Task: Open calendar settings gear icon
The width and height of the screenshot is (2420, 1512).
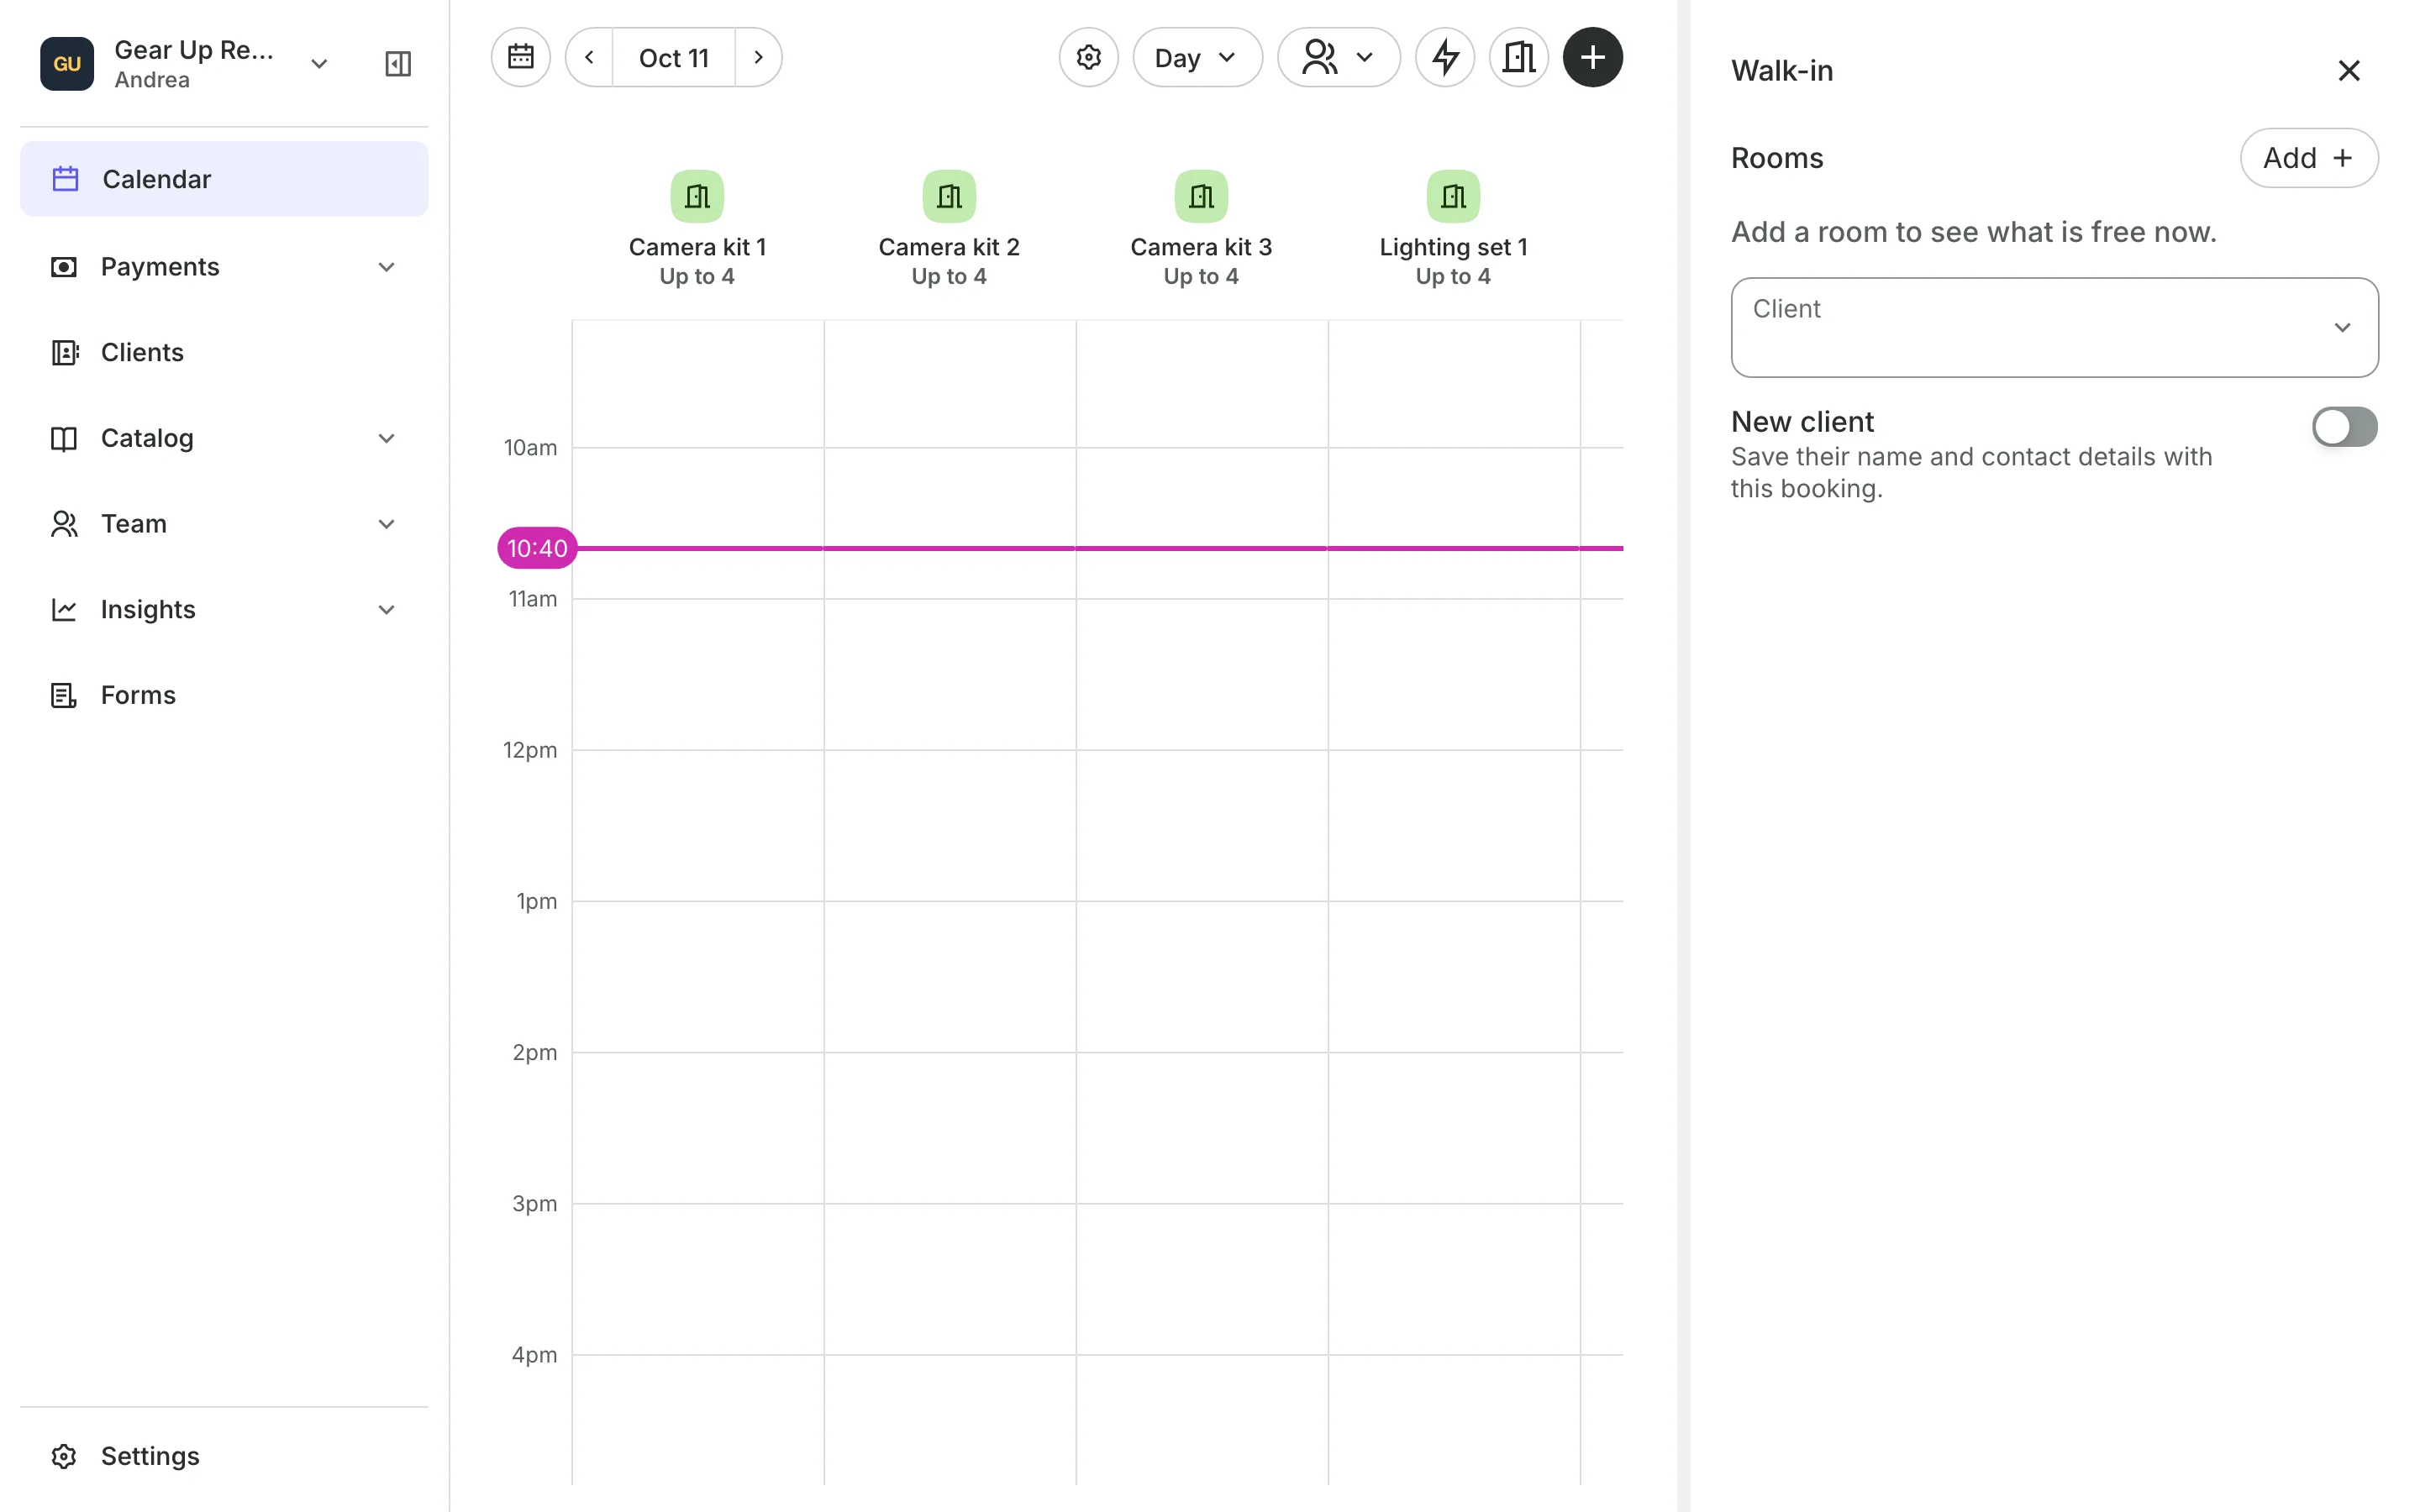Action: click(1089, 57)
